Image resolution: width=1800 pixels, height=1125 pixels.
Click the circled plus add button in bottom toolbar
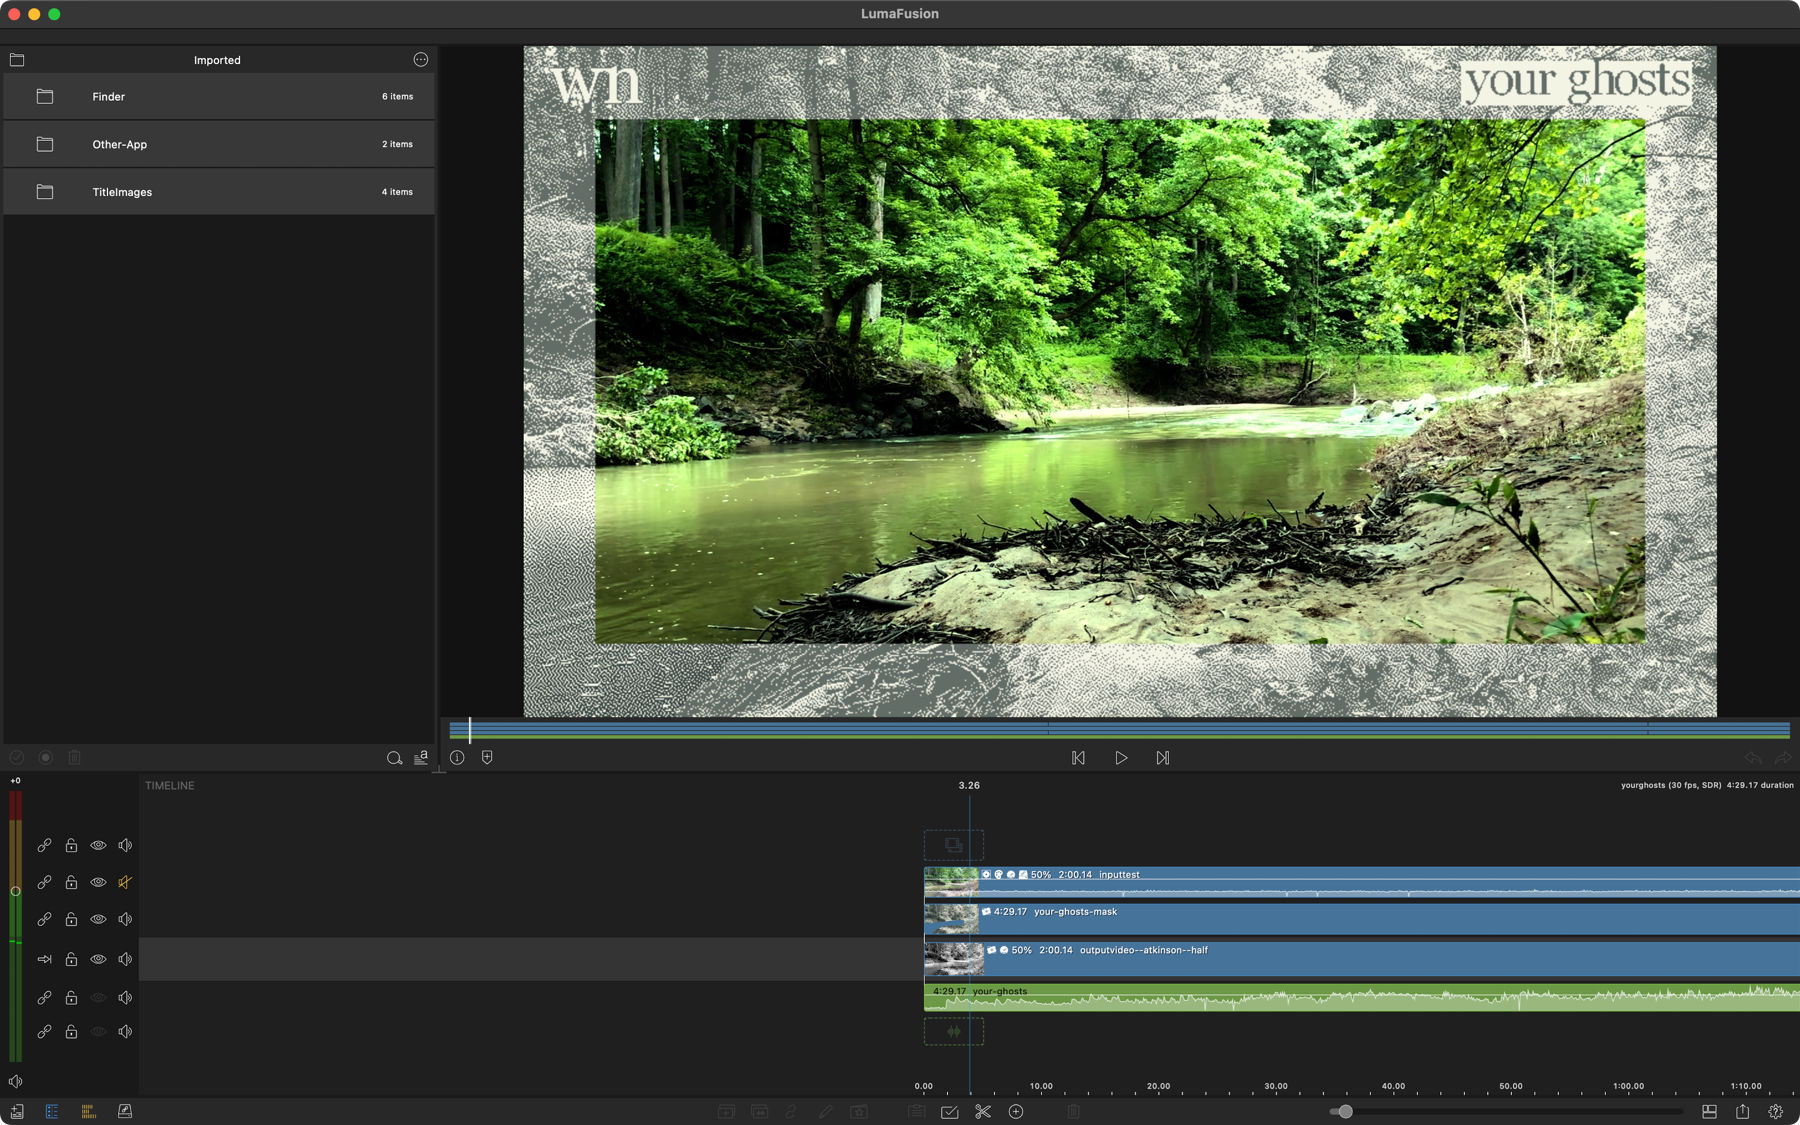point(1016,1111)
